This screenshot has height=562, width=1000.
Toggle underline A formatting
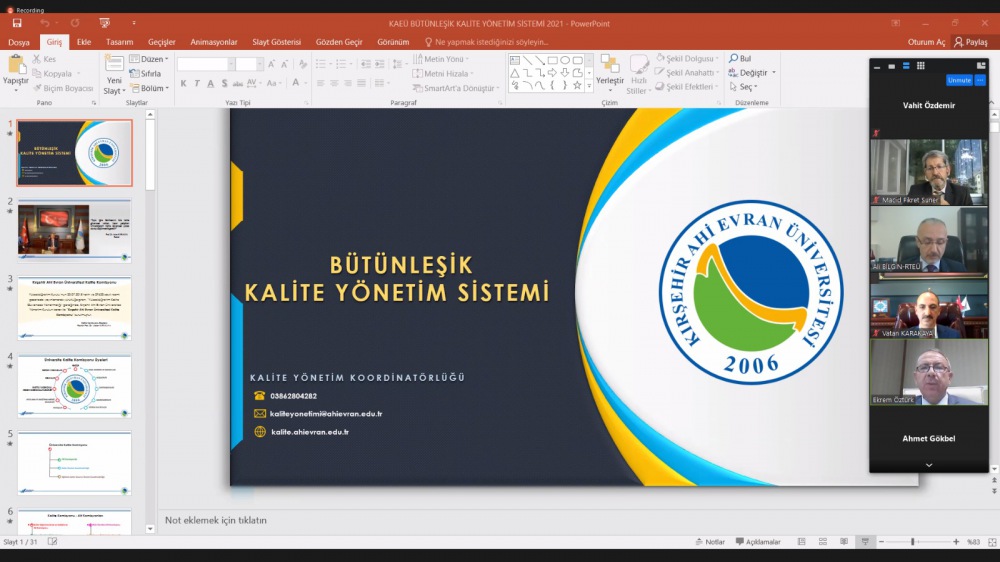click(210, 84)
